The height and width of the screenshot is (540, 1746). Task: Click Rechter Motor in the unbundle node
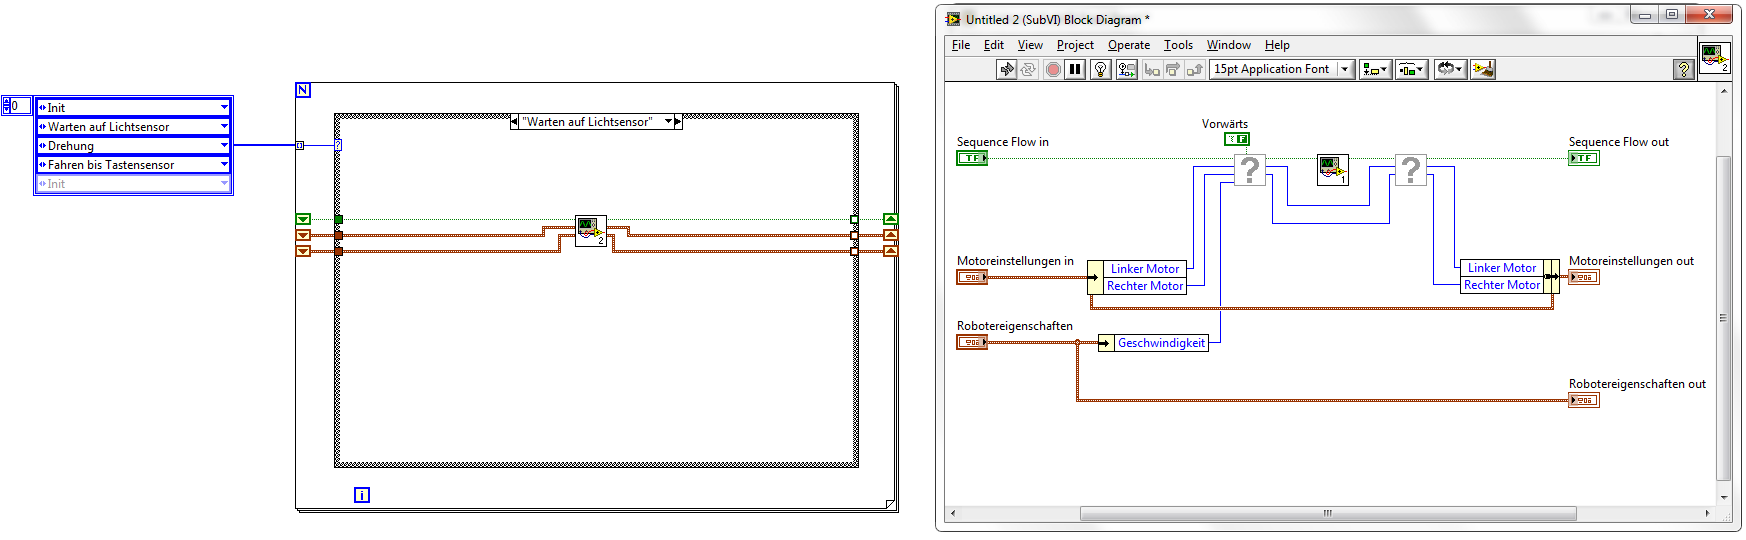pos(1145,286)
